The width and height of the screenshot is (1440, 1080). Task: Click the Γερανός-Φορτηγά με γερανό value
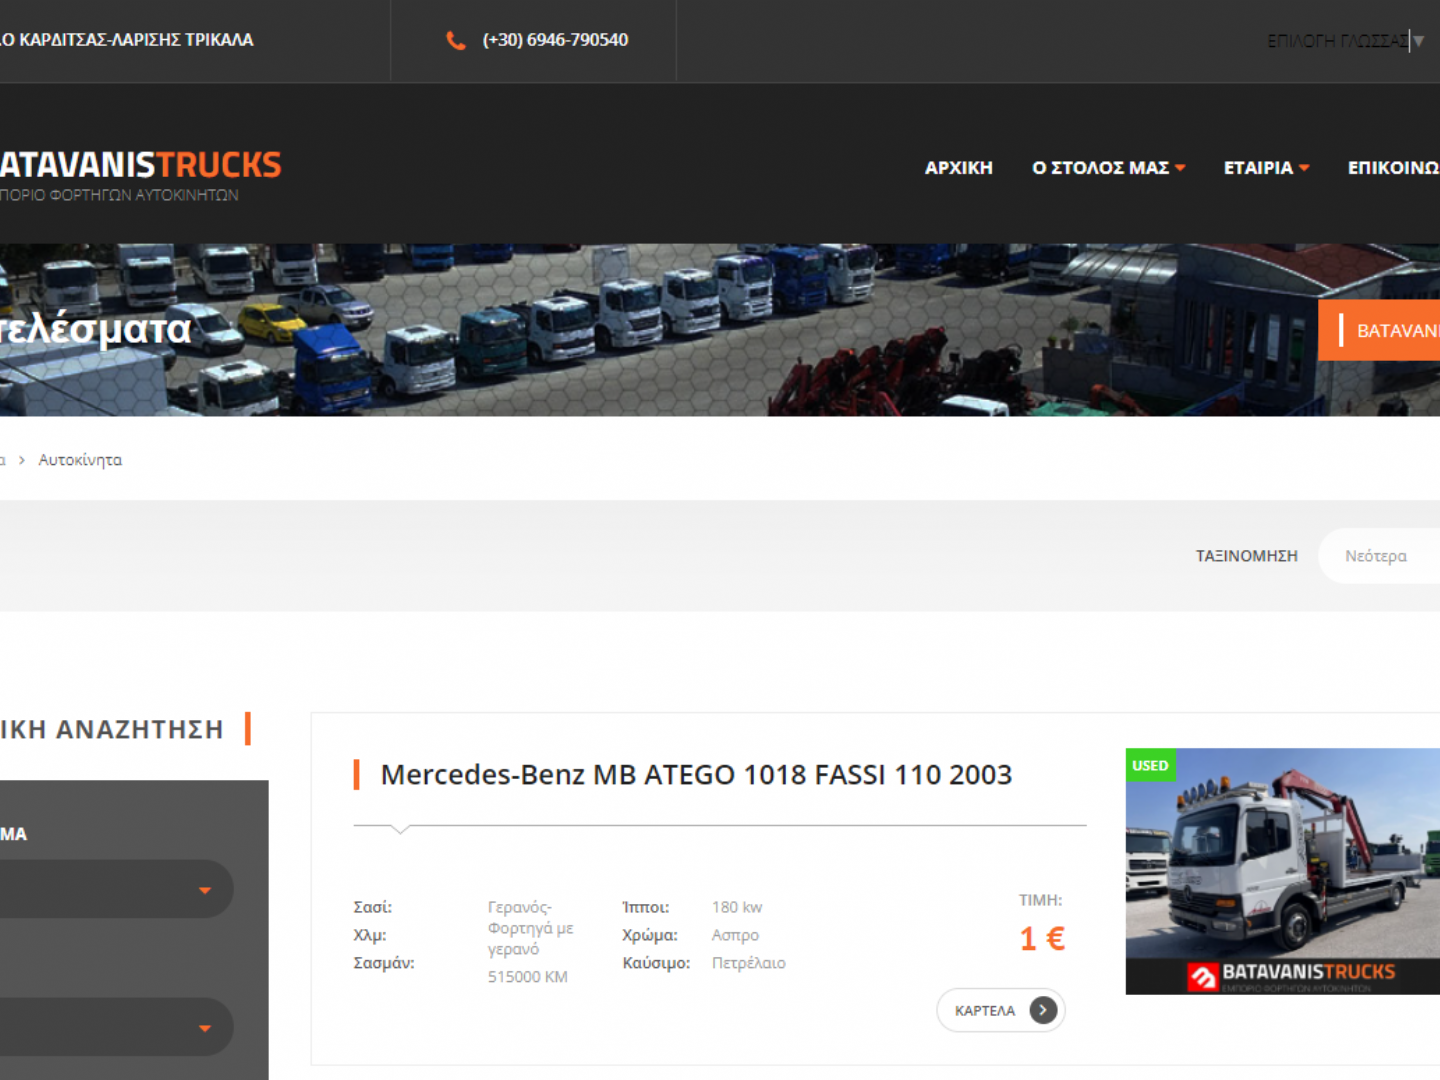(x=530, y=928)
